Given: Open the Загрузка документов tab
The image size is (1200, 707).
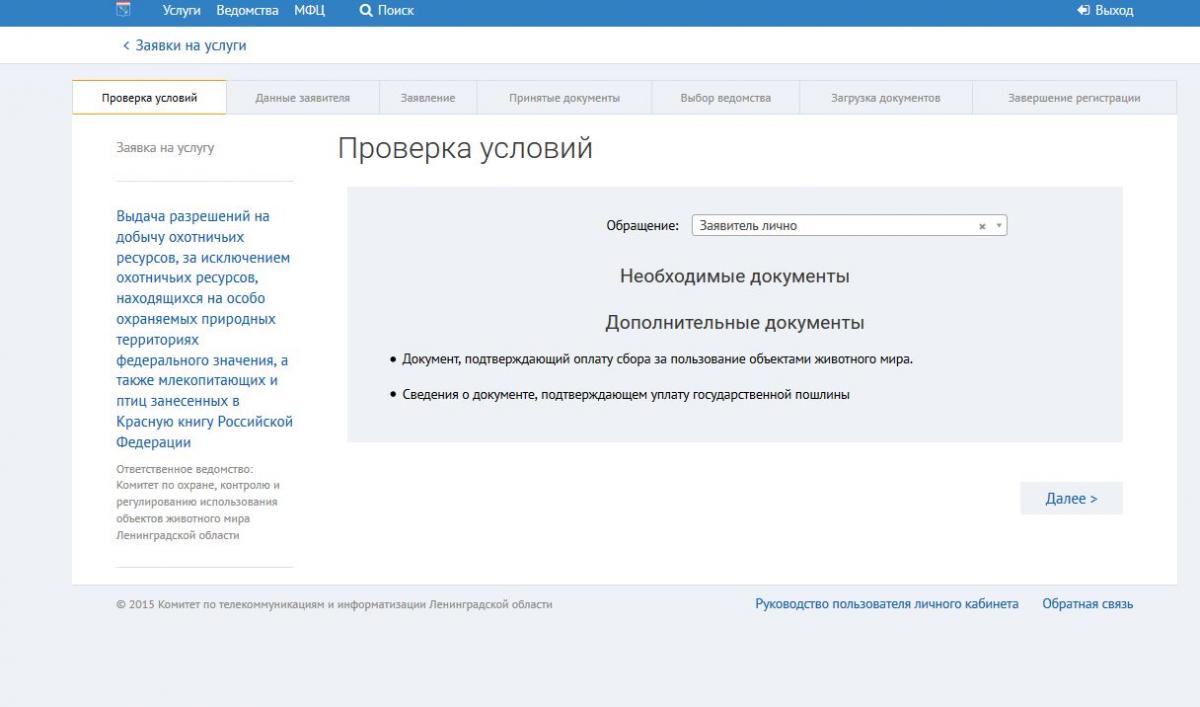Looking at the screenshot, I should coord(885,98).
